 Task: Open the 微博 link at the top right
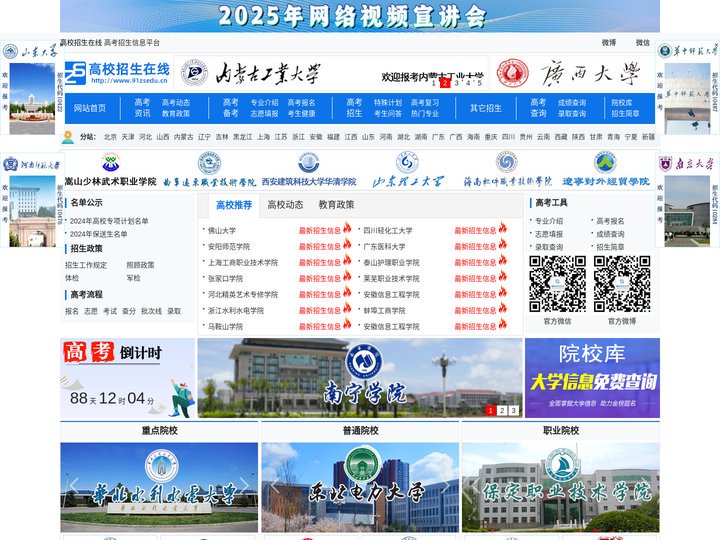coord(609,43)
